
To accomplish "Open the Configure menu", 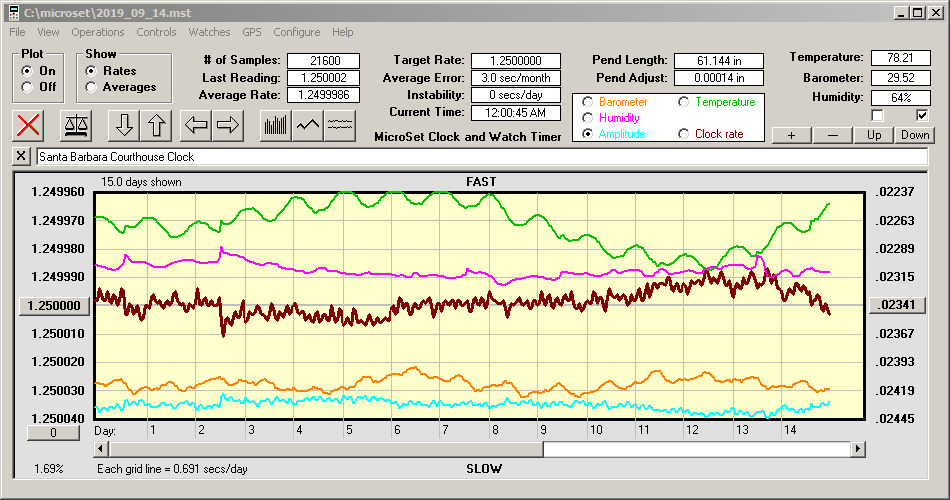I will coord(297,32).
